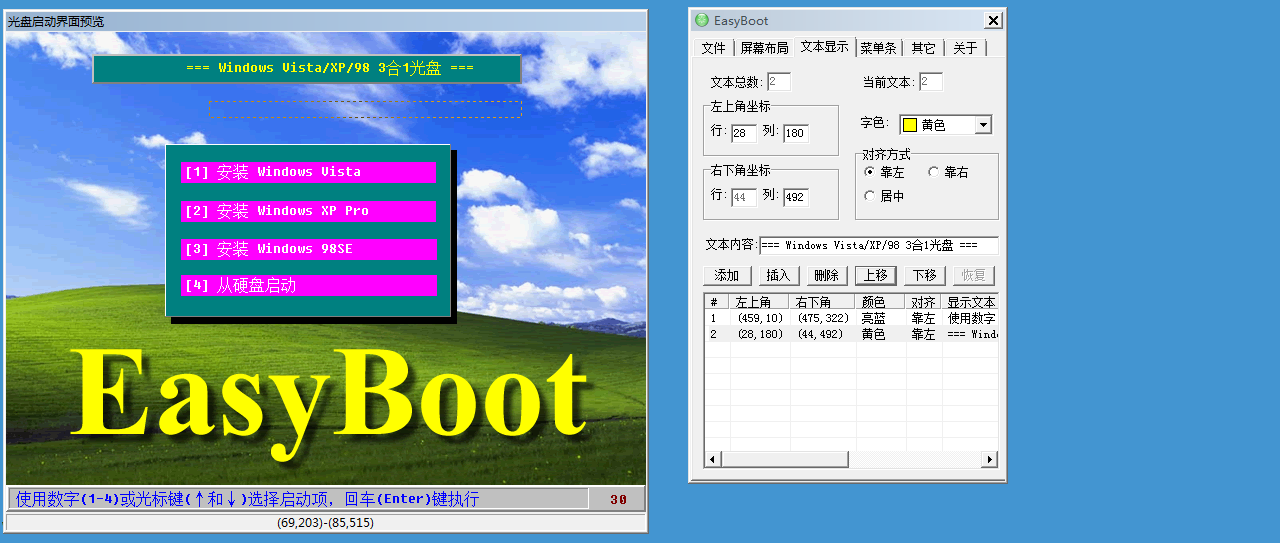The width and height of the screenshot is (1280, 543).
Task: Expand the 字色 color dropdown arrow
Action: (983, 125)
